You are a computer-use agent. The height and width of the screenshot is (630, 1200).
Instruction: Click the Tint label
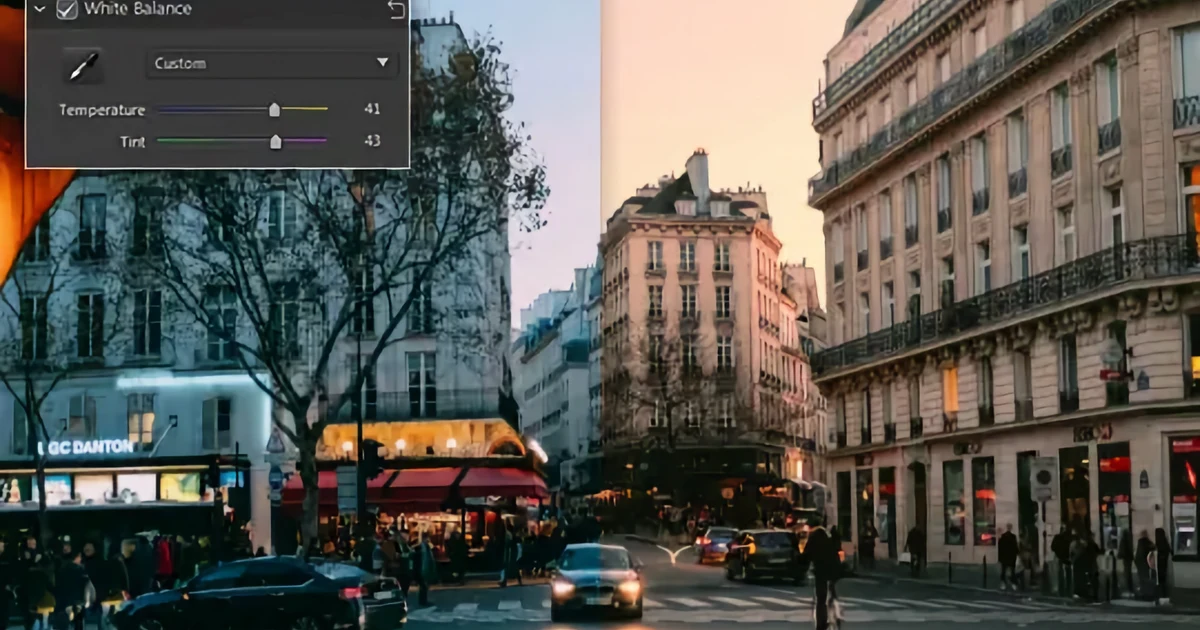133,142
